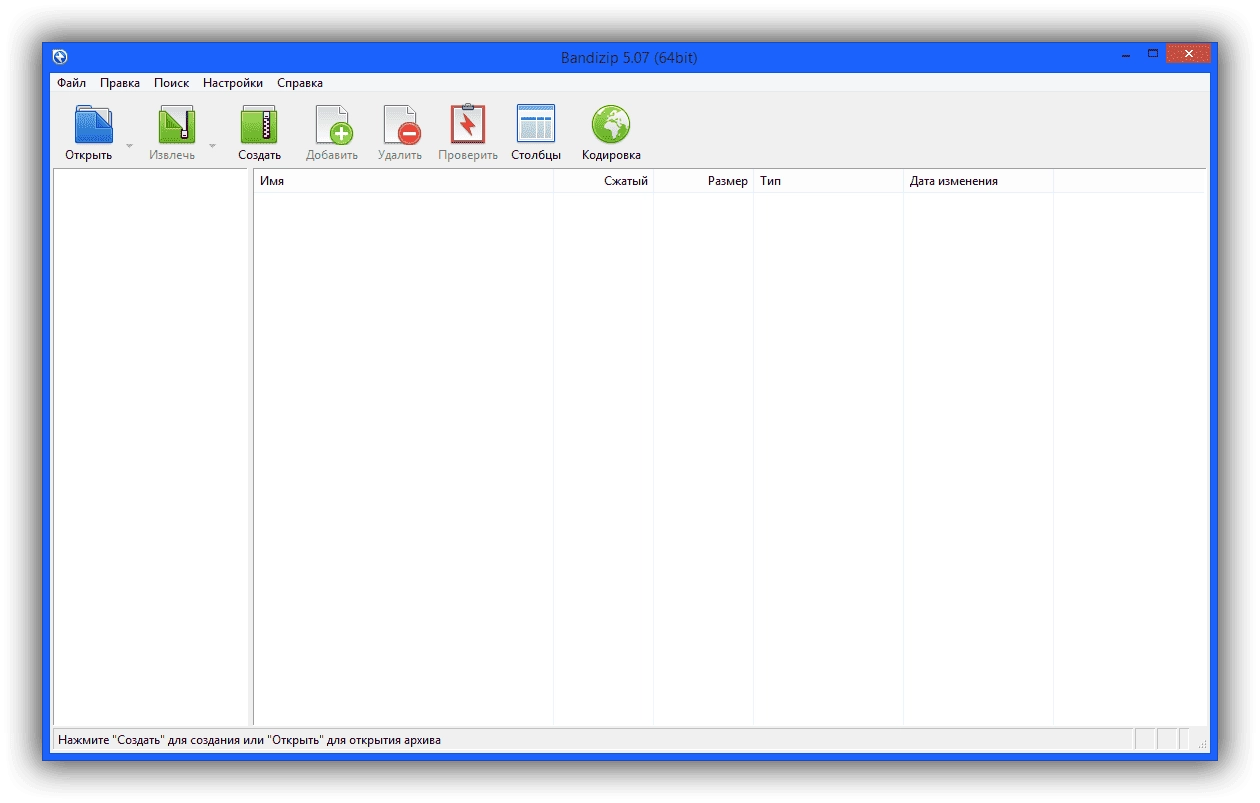Open the Правка menu
Viewport: 1260px width, 803px height.
(120, 83)
